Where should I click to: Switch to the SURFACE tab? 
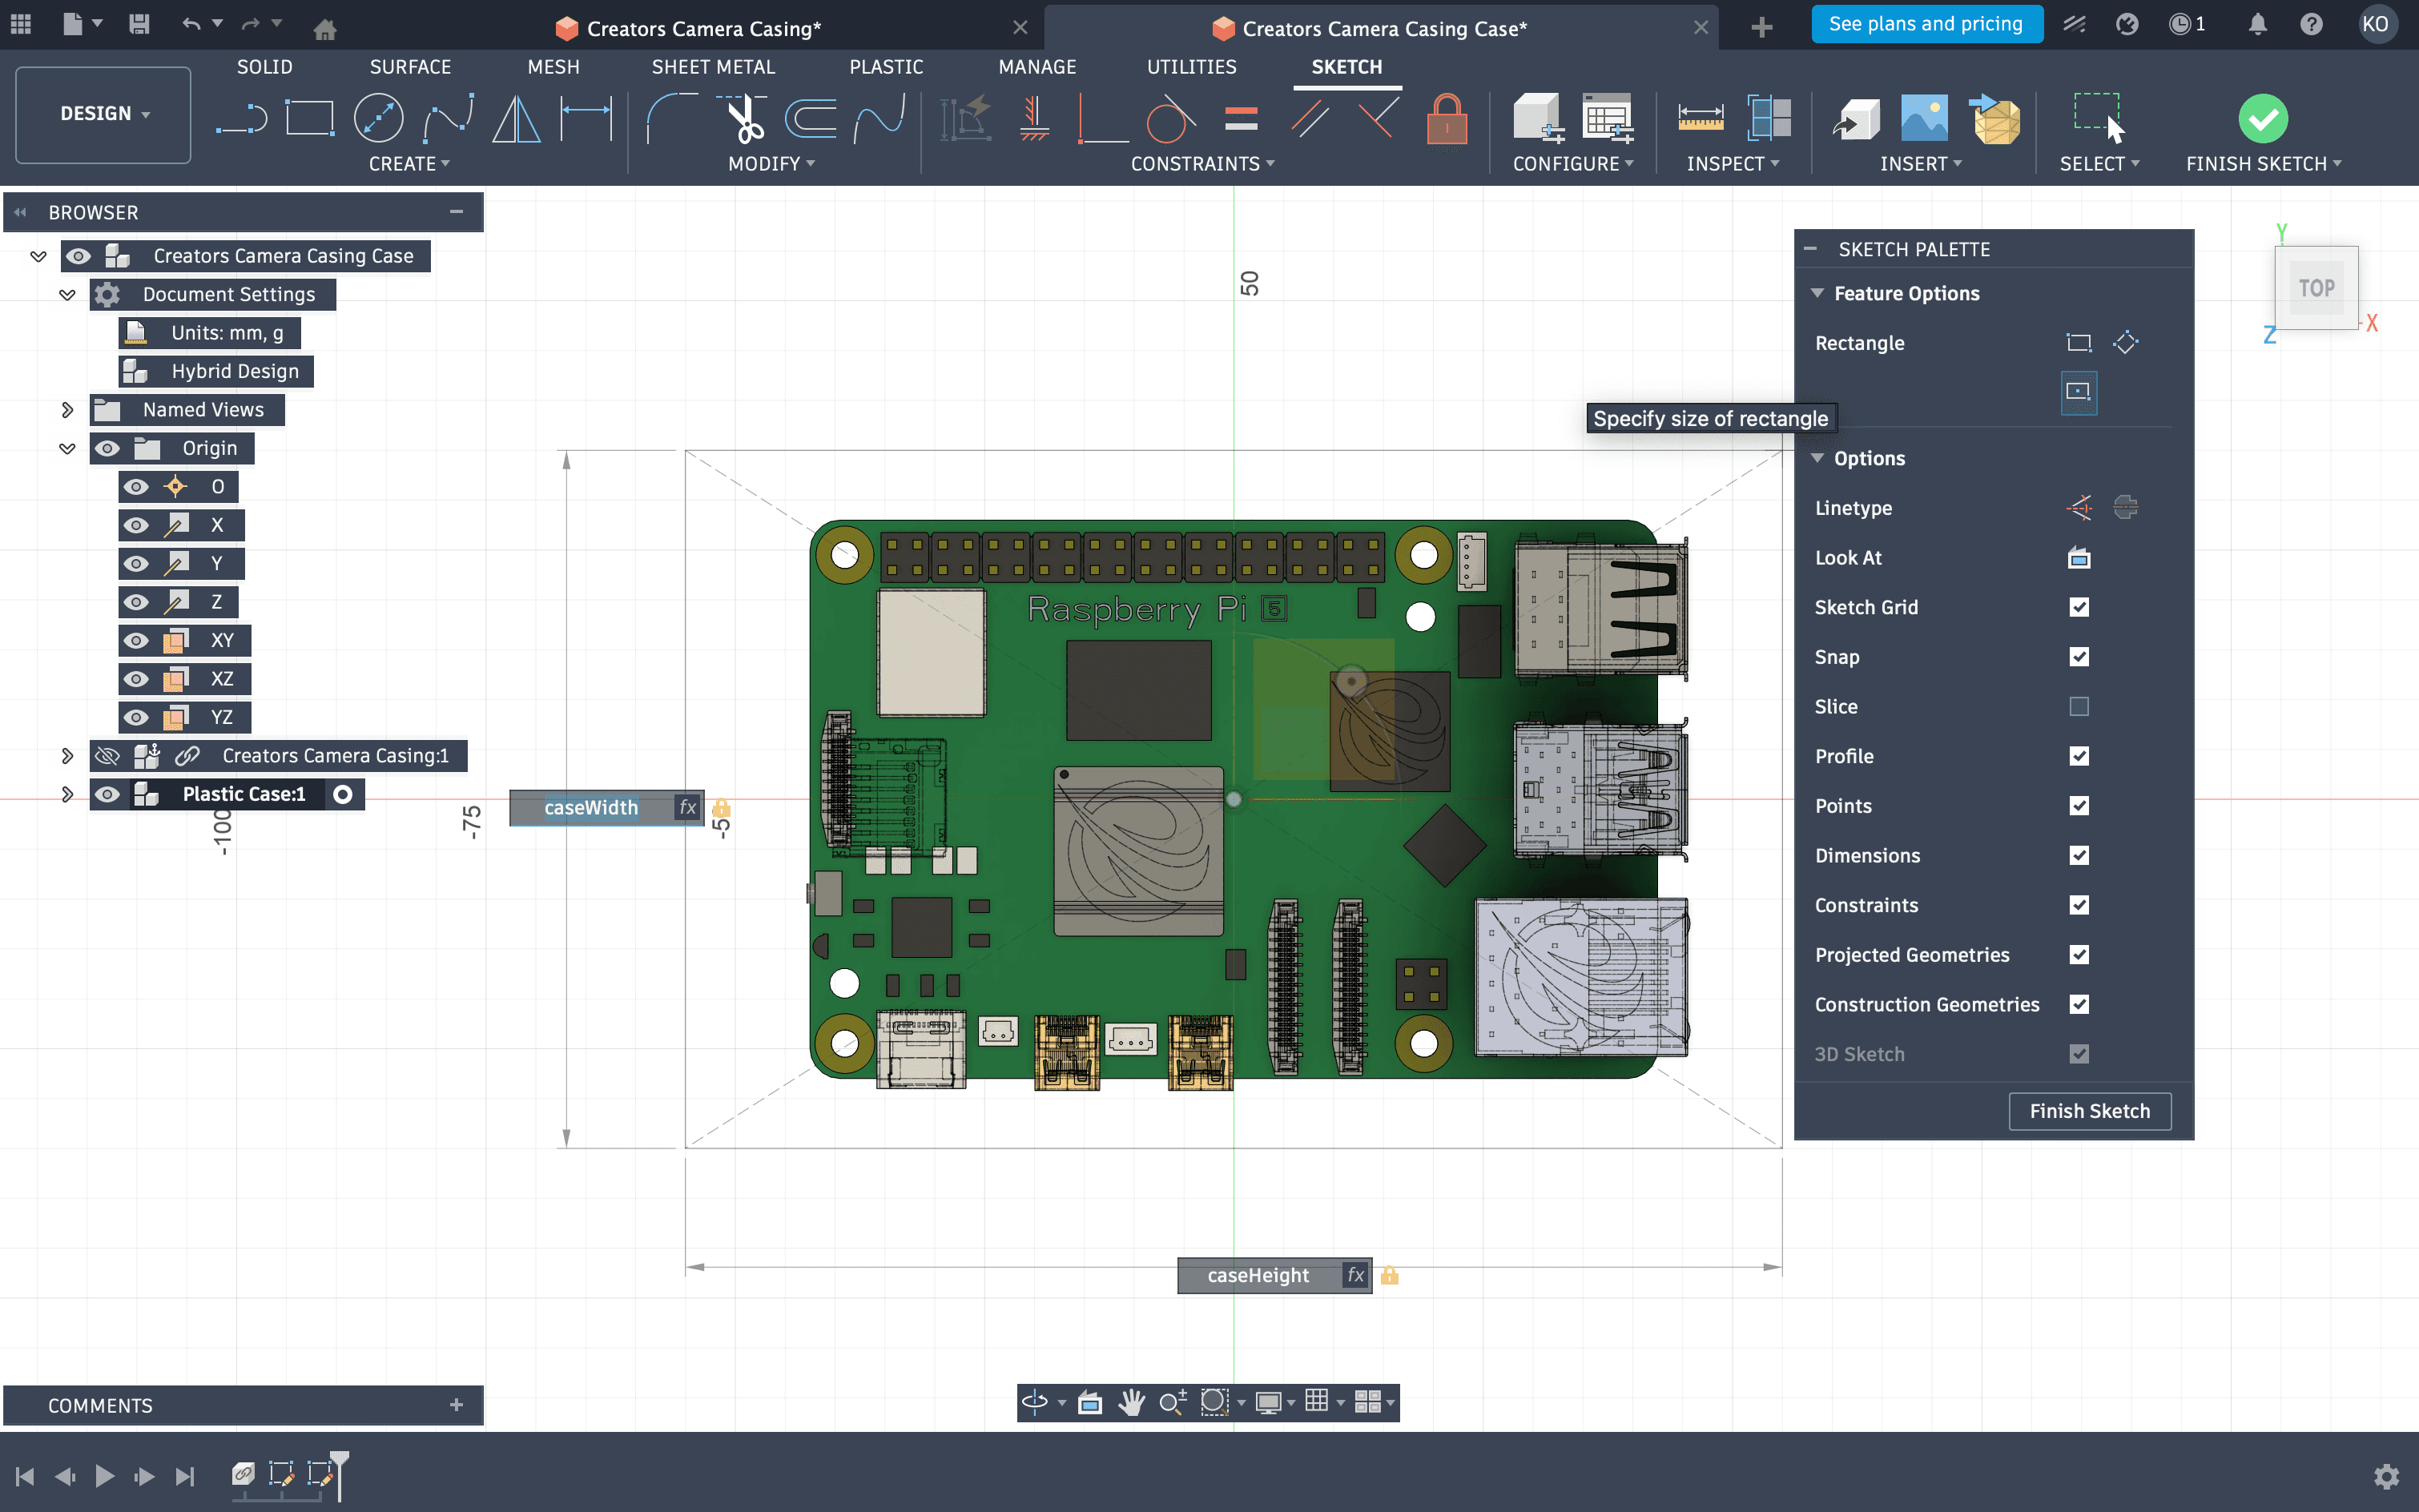[410, 67]
